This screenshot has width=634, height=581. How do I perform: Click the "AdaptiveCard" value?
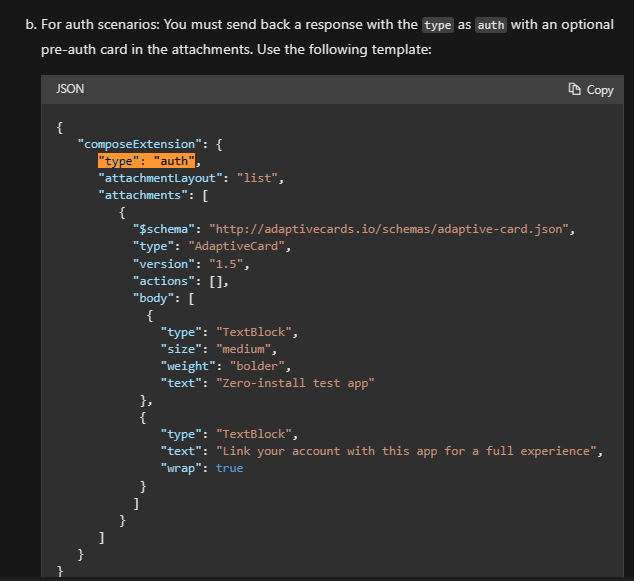tap(237, 246)
